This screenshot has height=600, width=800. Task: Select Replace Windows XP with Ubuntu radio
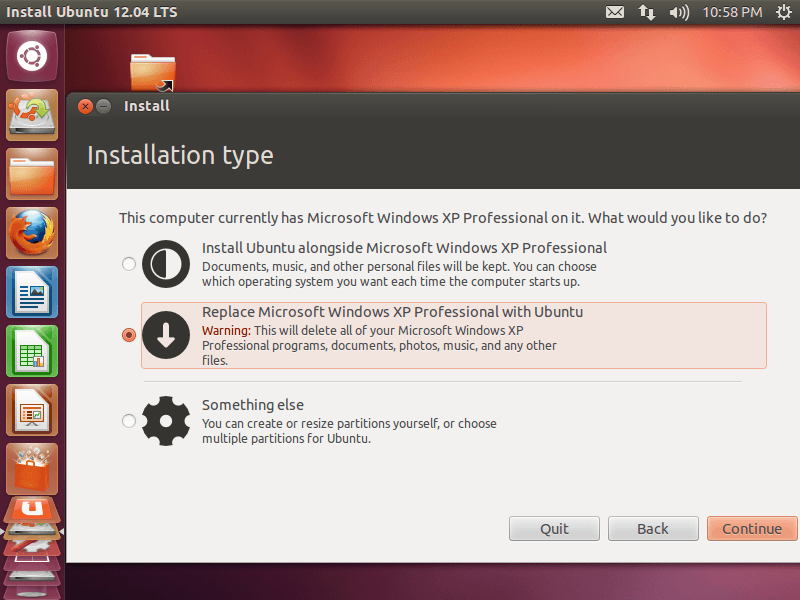coord(129,335)
